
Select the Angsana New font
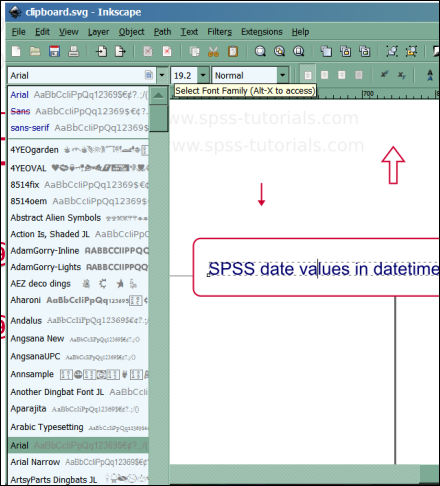coord(78,339)
